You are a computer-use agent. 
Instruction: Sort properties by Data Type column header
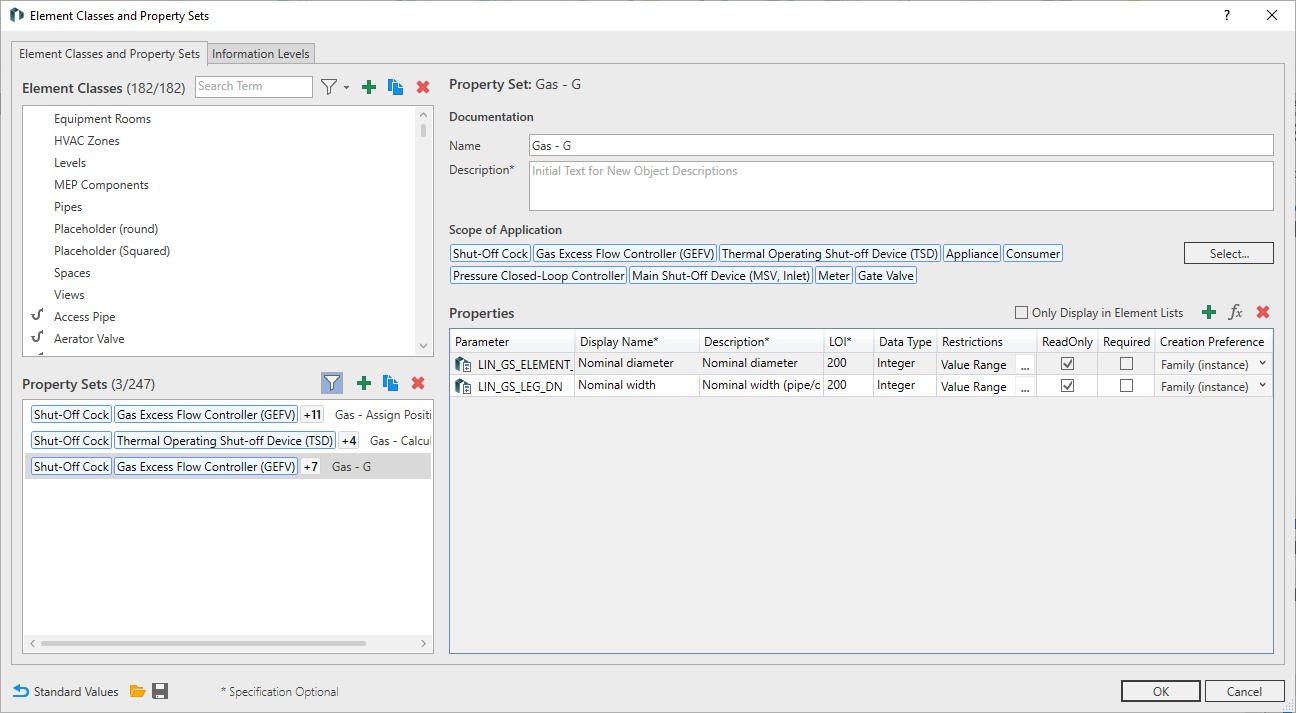click(905, 341)
